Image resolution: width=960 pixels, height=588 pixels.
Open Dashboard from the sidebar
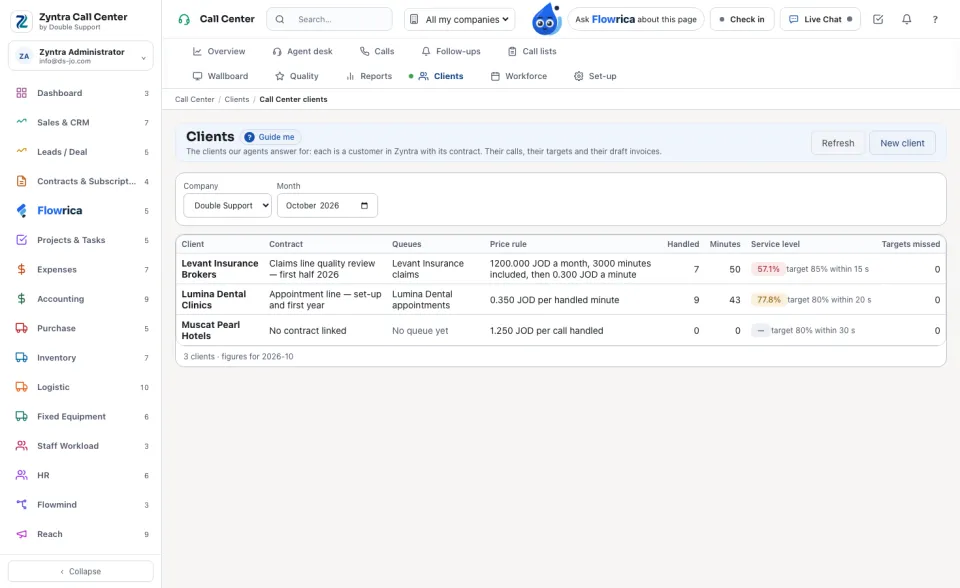[x=81, y=93]
